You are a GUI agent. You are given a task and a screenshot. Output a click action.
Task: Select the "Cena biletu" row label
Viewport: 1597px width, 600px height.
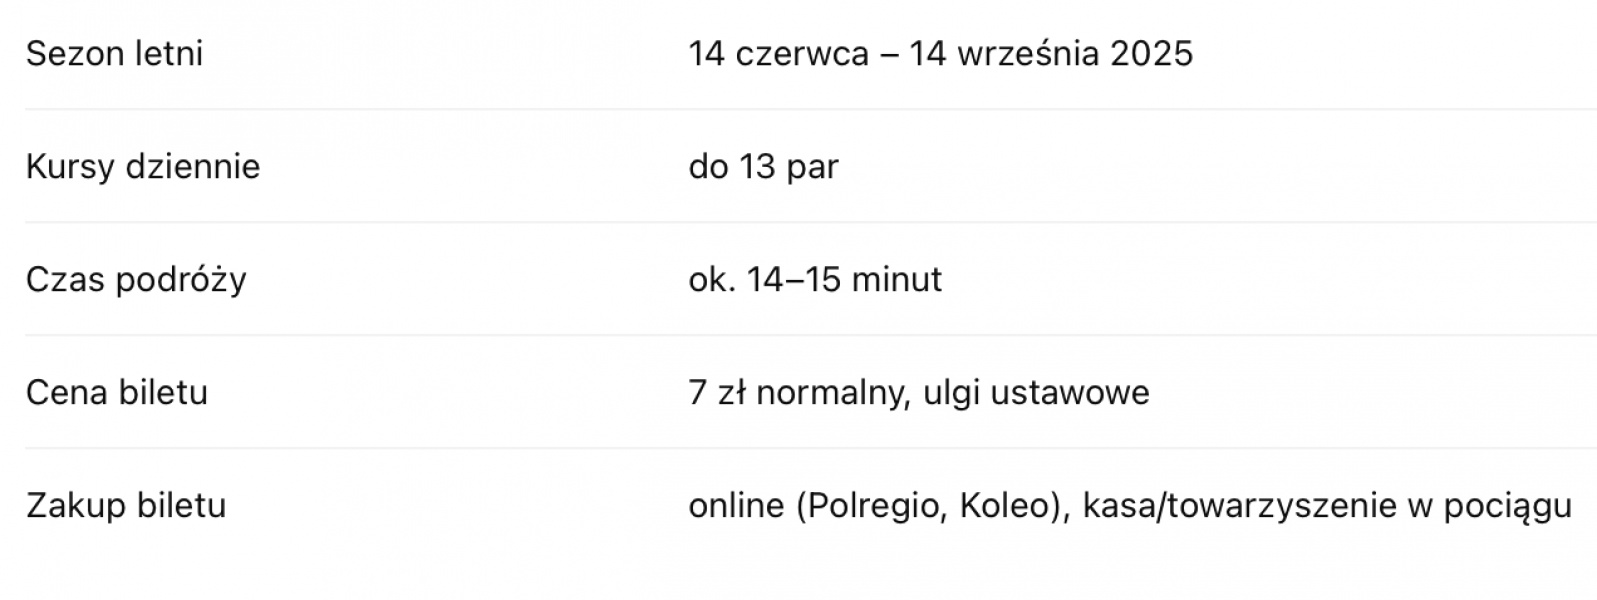[x=117, y=393]
